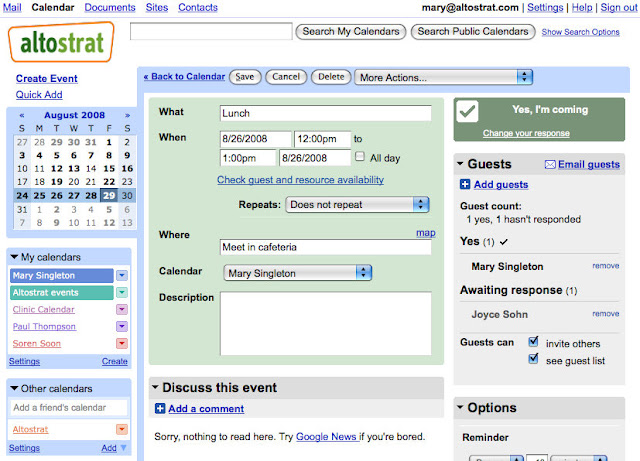
Task: Click the Save button
Action: click(245, 77)
